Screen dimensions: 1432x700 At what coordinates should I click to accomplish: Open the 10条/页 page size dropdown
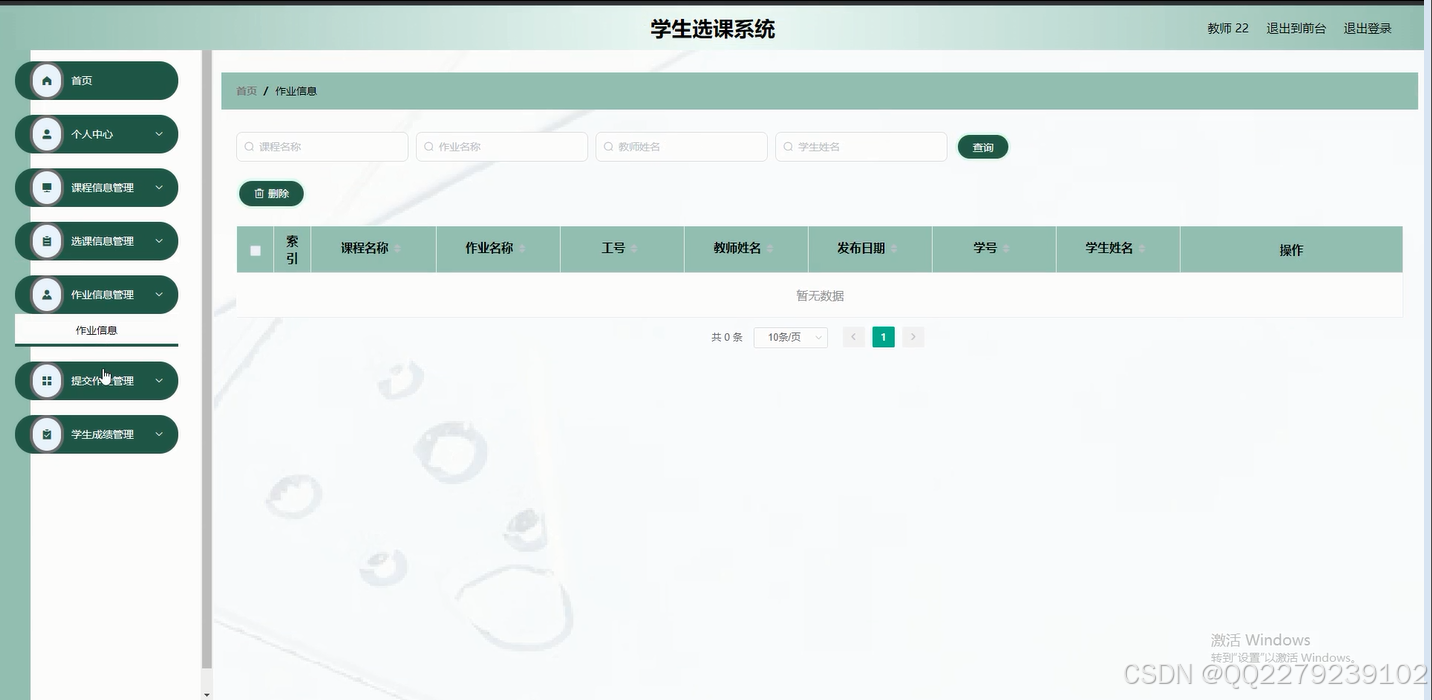click(790, 337)
